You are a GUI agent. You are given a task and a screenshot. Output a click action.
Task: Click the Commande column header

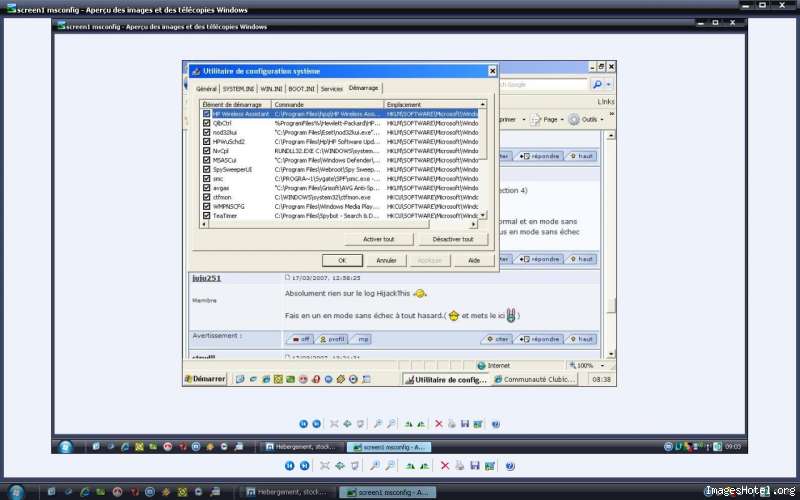coord(327,104)
